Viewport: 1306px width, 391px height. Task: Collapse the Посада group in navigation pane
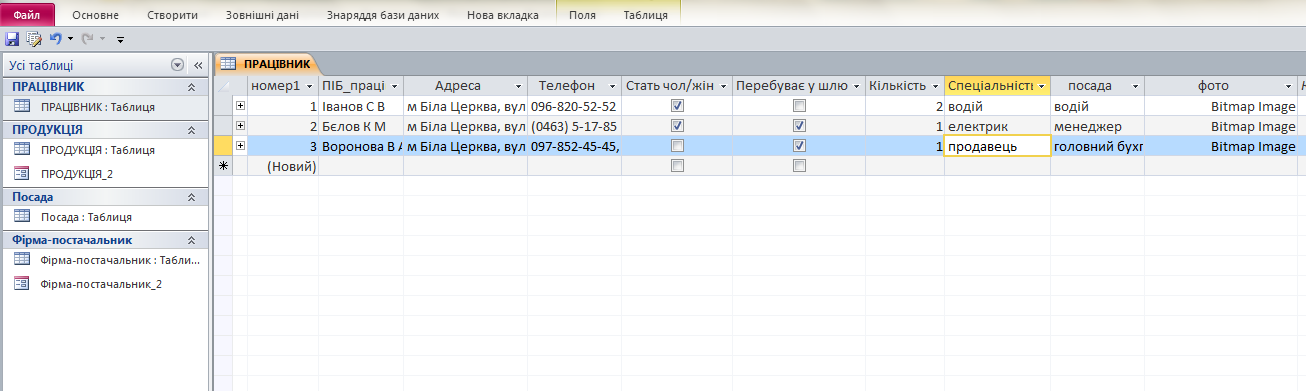(x=191, y=197)
